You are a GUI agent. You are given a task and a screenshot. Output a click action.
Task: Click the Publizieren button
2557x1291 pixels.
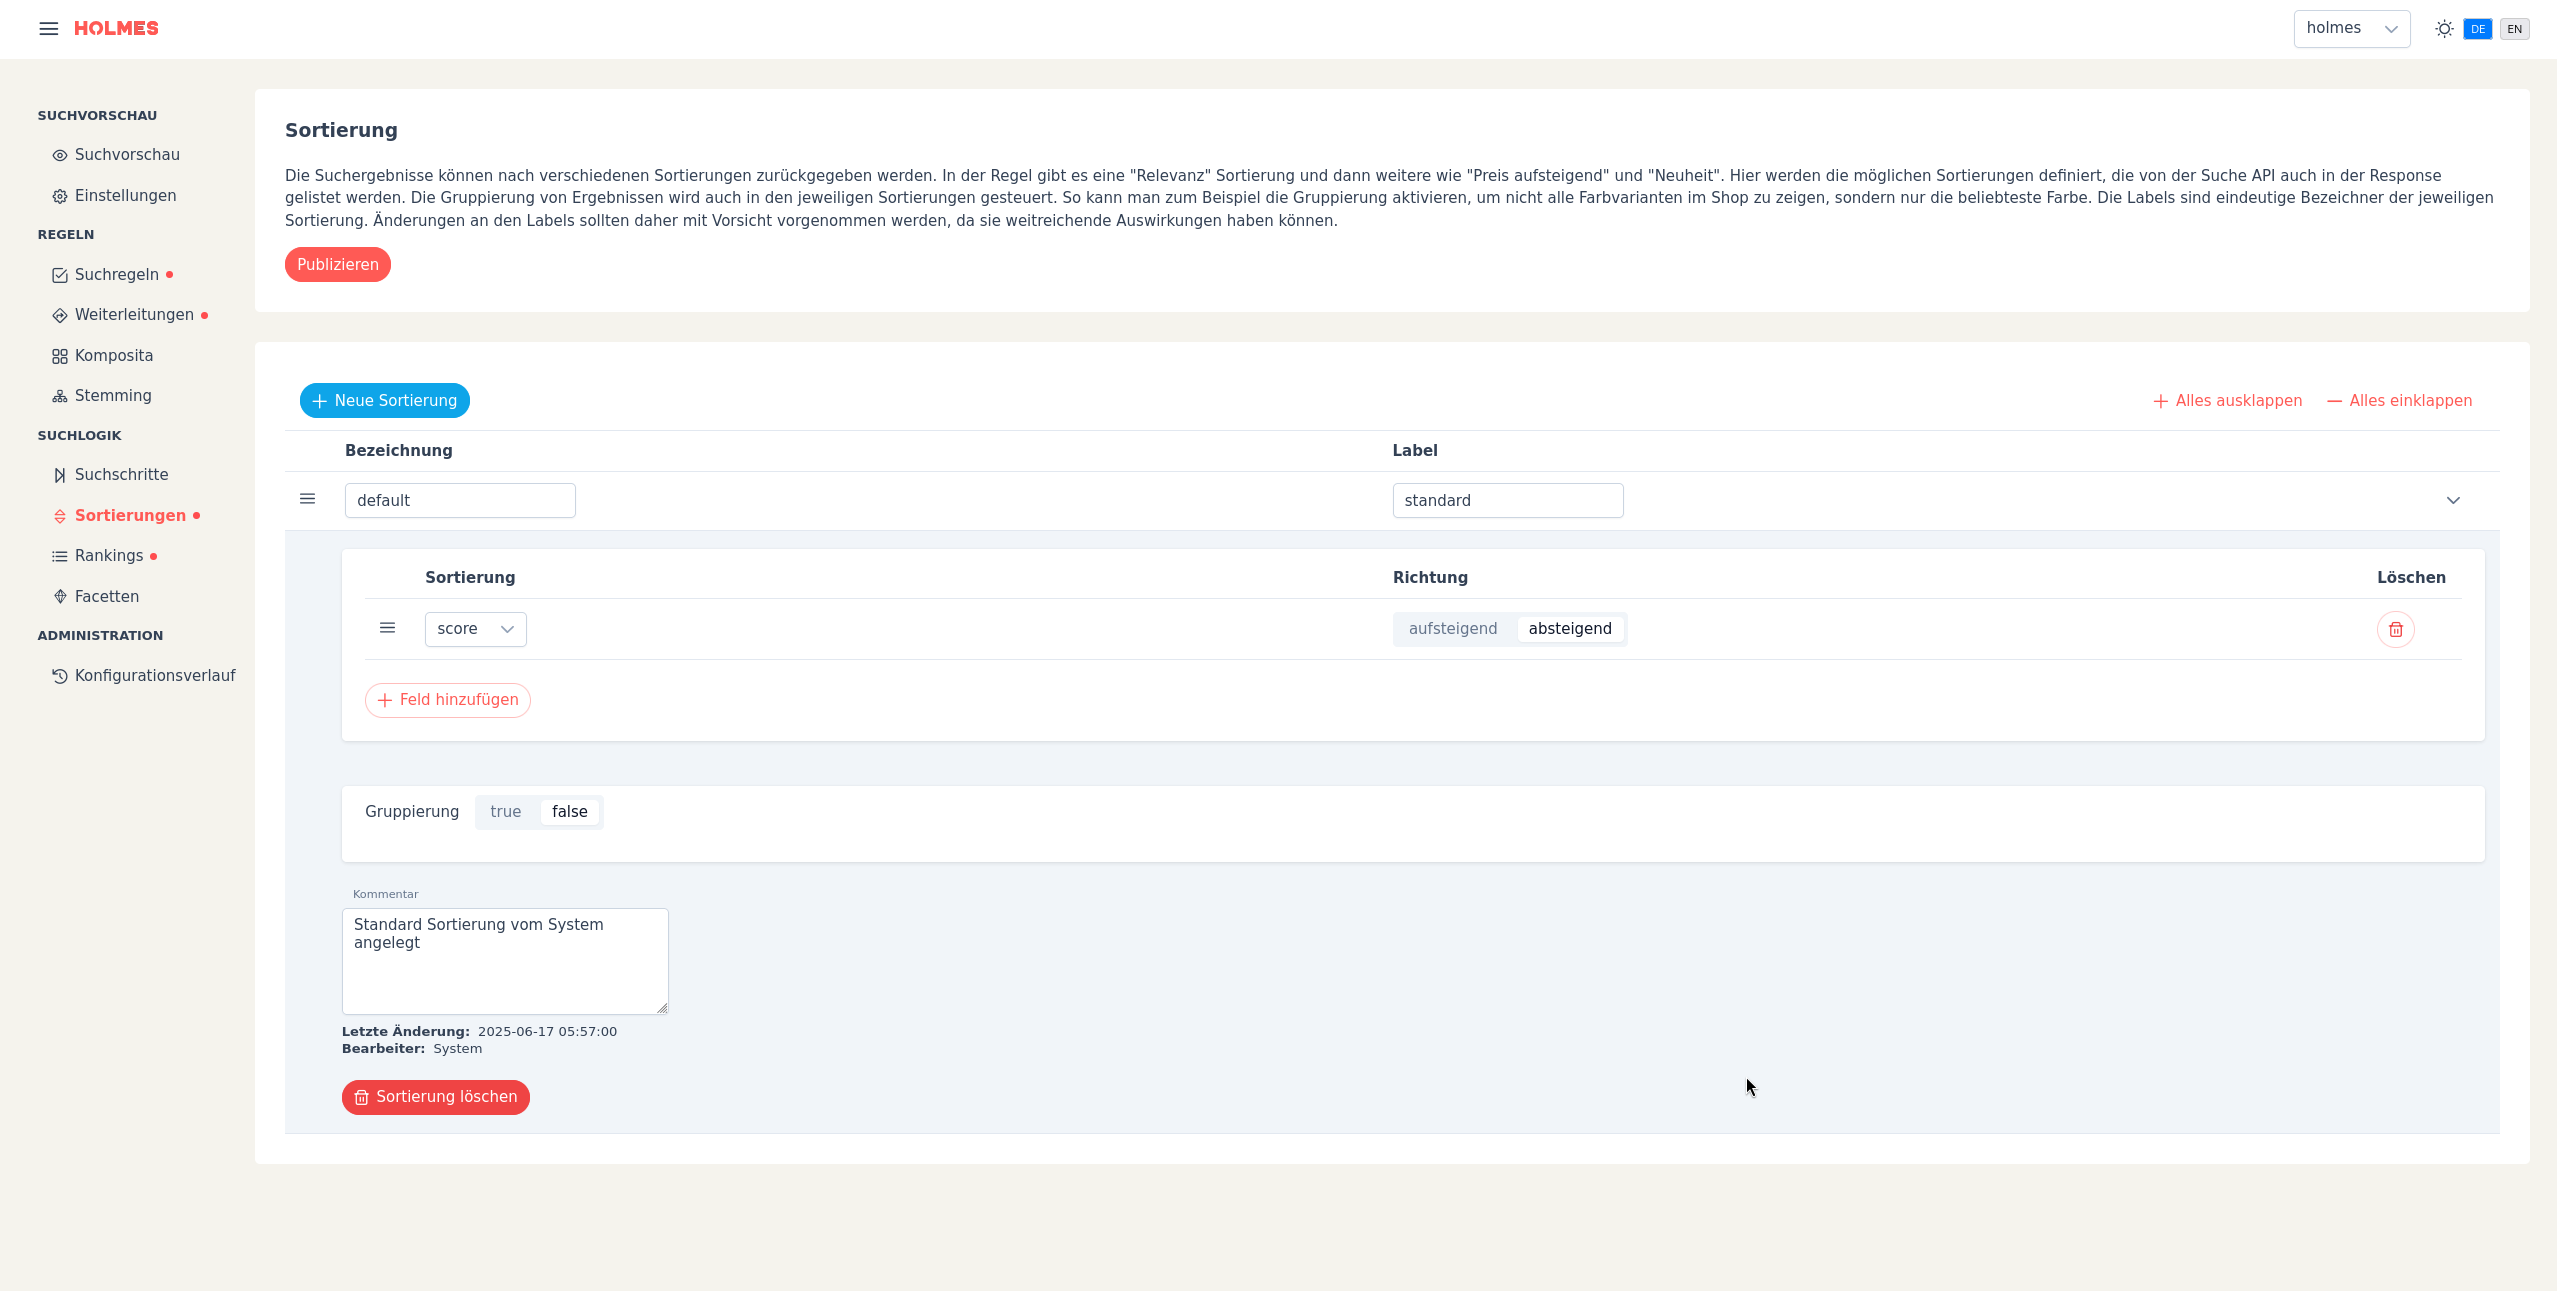pyautogui.click(x=337, y=265)
